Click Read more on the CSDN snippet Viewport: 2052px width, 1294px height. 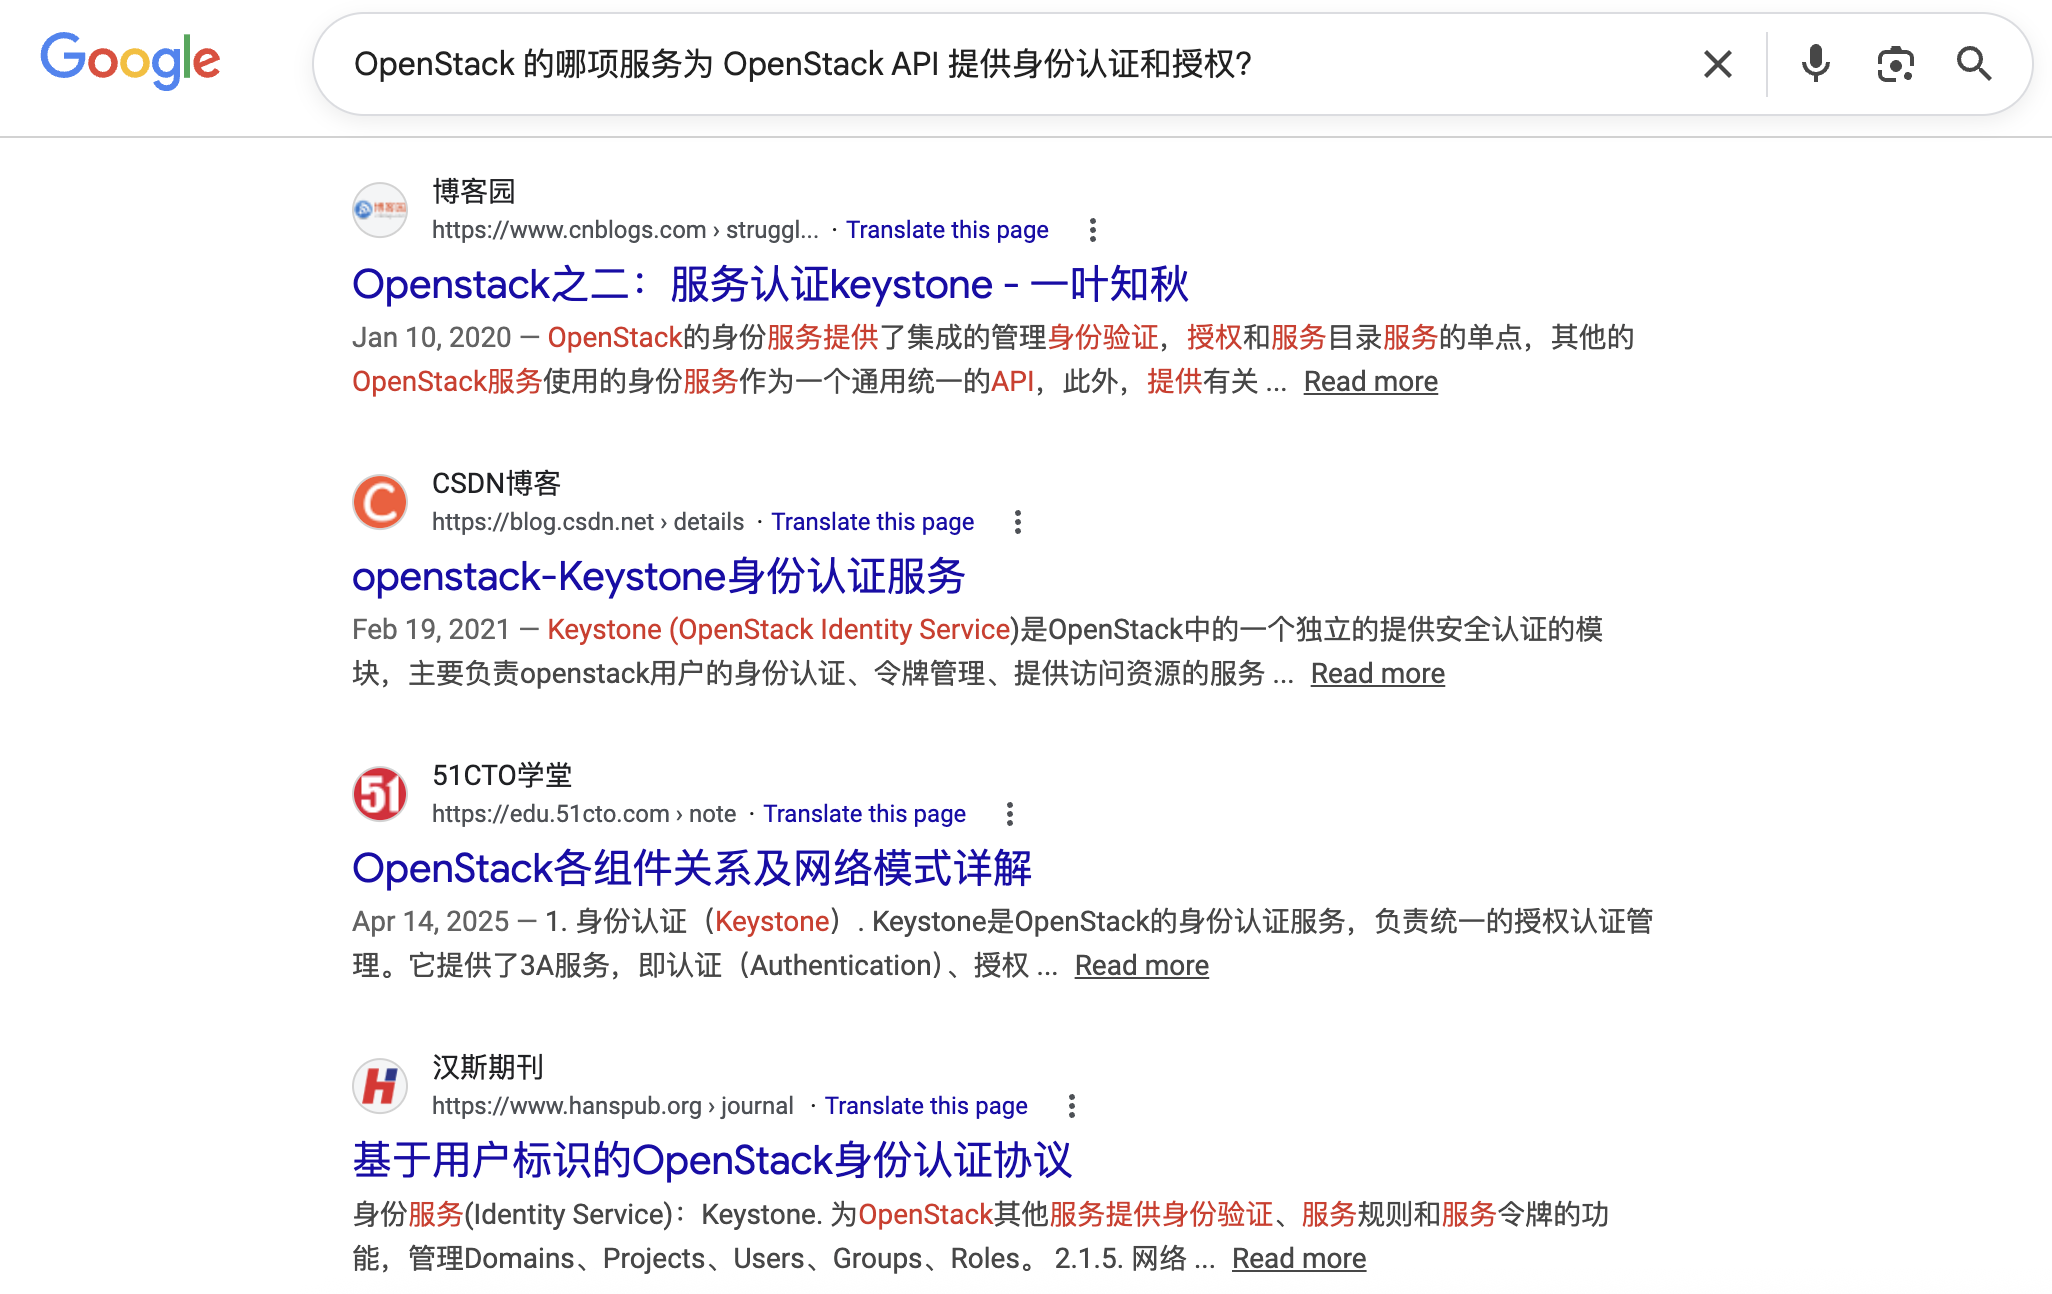(x=1378, y=673)
